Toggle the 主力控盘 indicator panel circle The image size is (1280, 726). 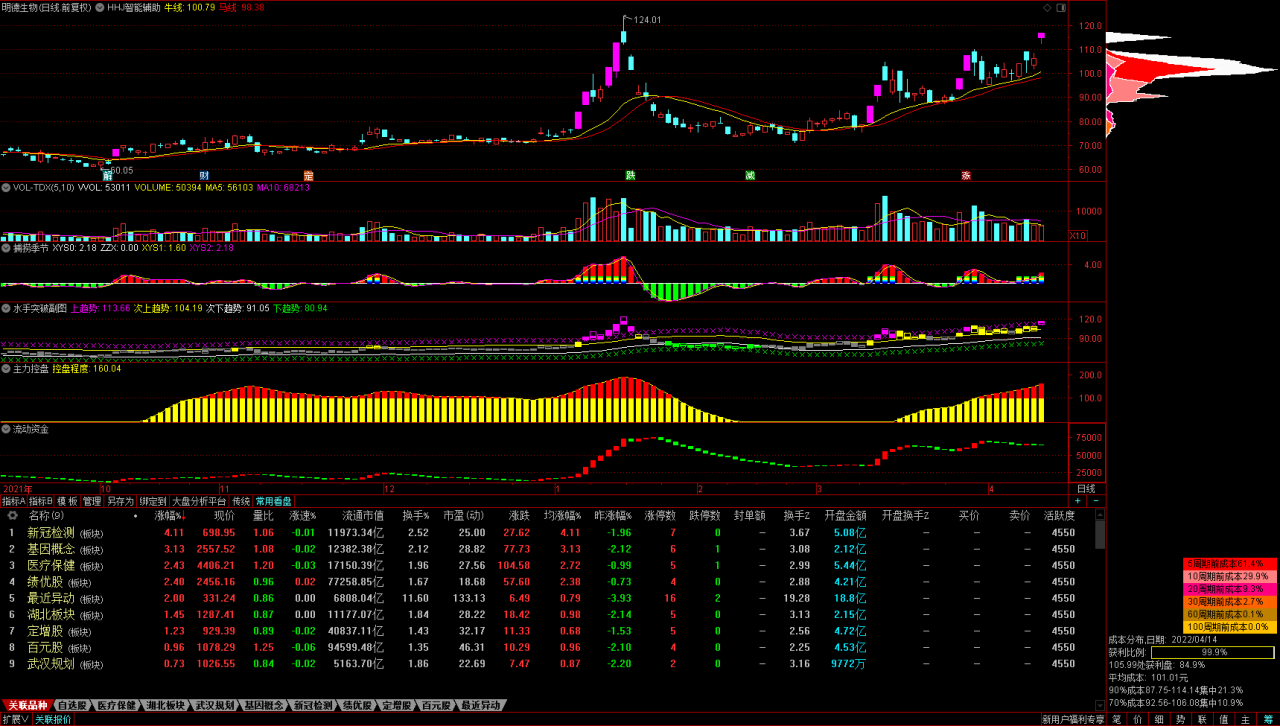coord(6,369)
